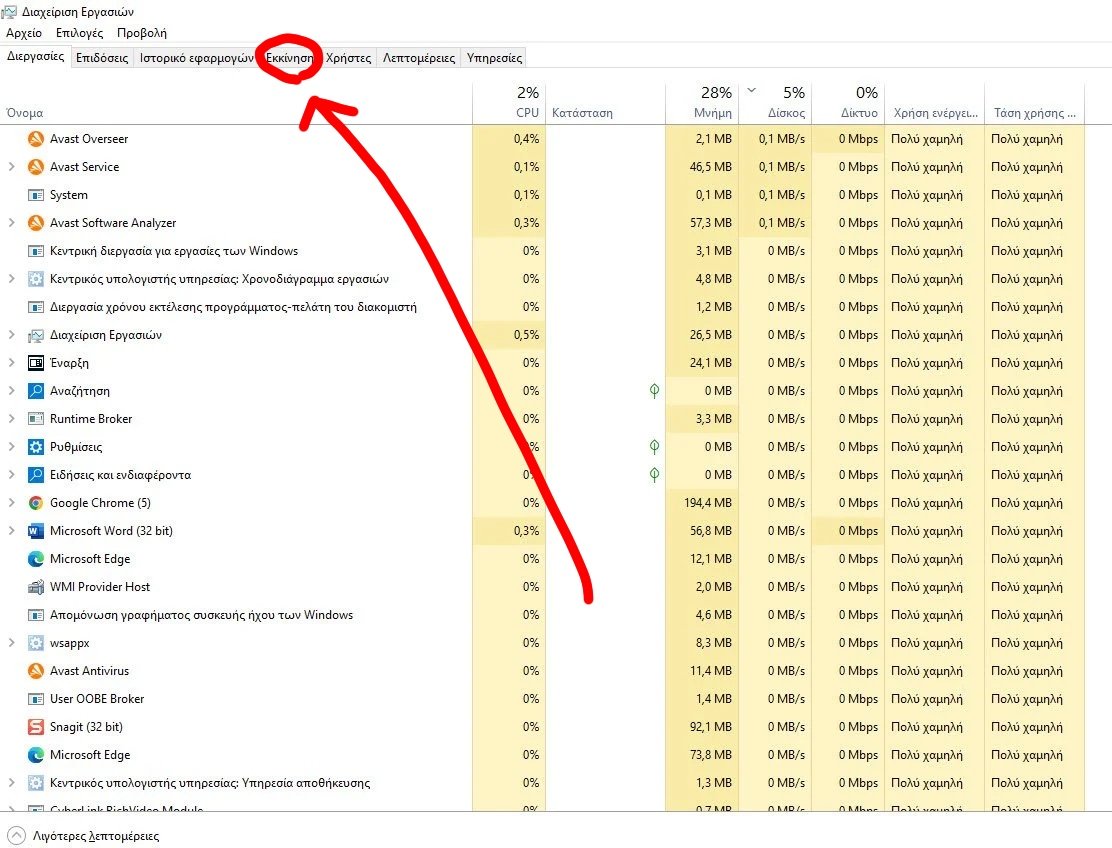This screenshot has height=848, width=1112.
Task: Click the suspended leaf icon on Αναζήτηση row
Action: pos(655,391)
